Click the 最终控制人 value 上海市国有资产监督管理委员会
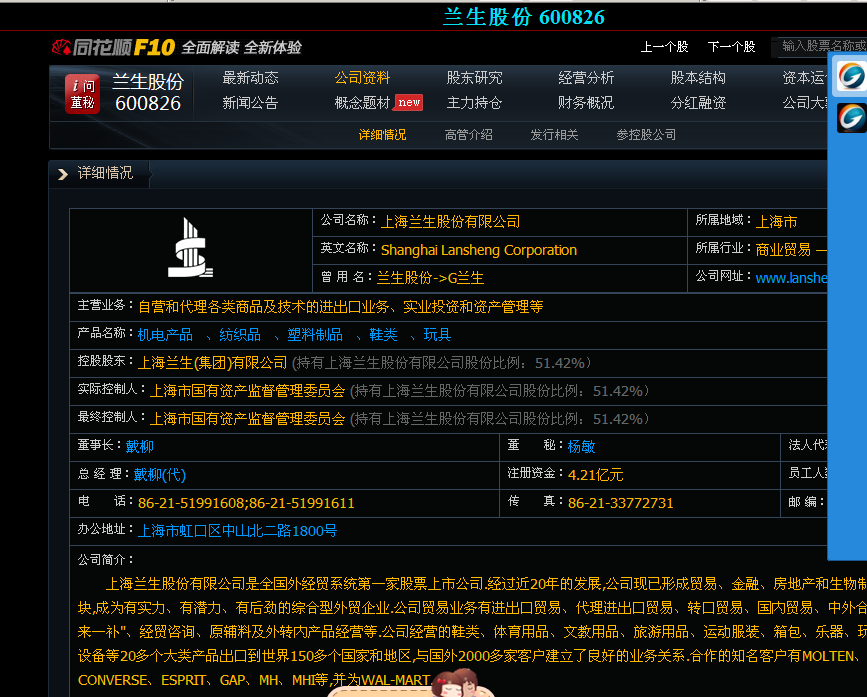Screen dimensions: 867x697 248,419
